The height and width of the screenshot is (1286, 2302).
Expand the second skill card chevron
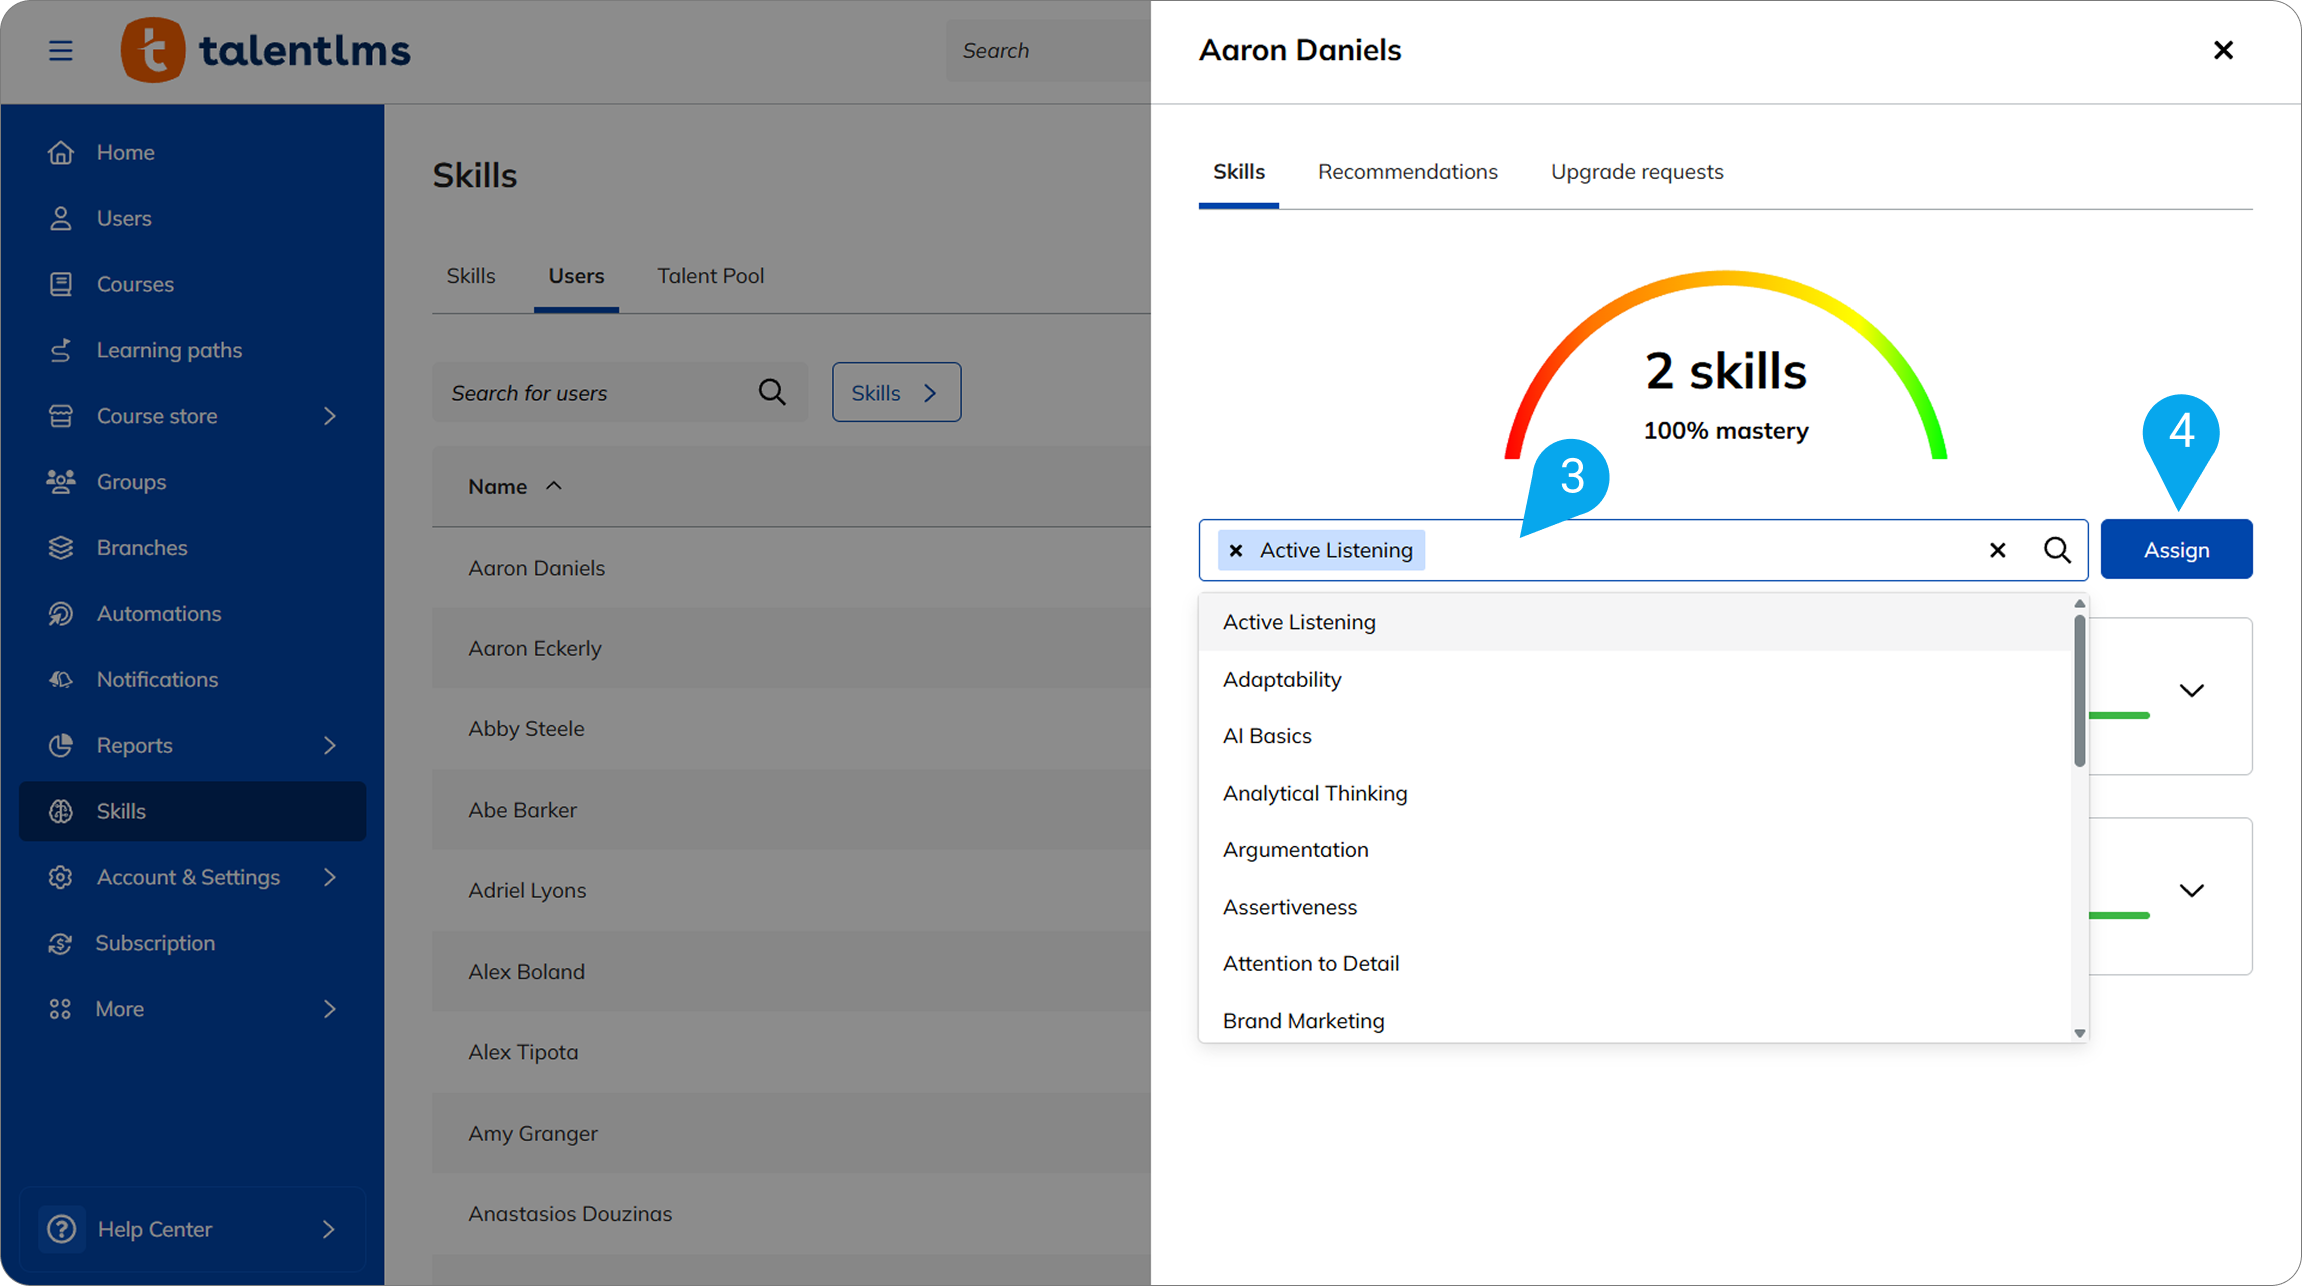pos(2191,891)
